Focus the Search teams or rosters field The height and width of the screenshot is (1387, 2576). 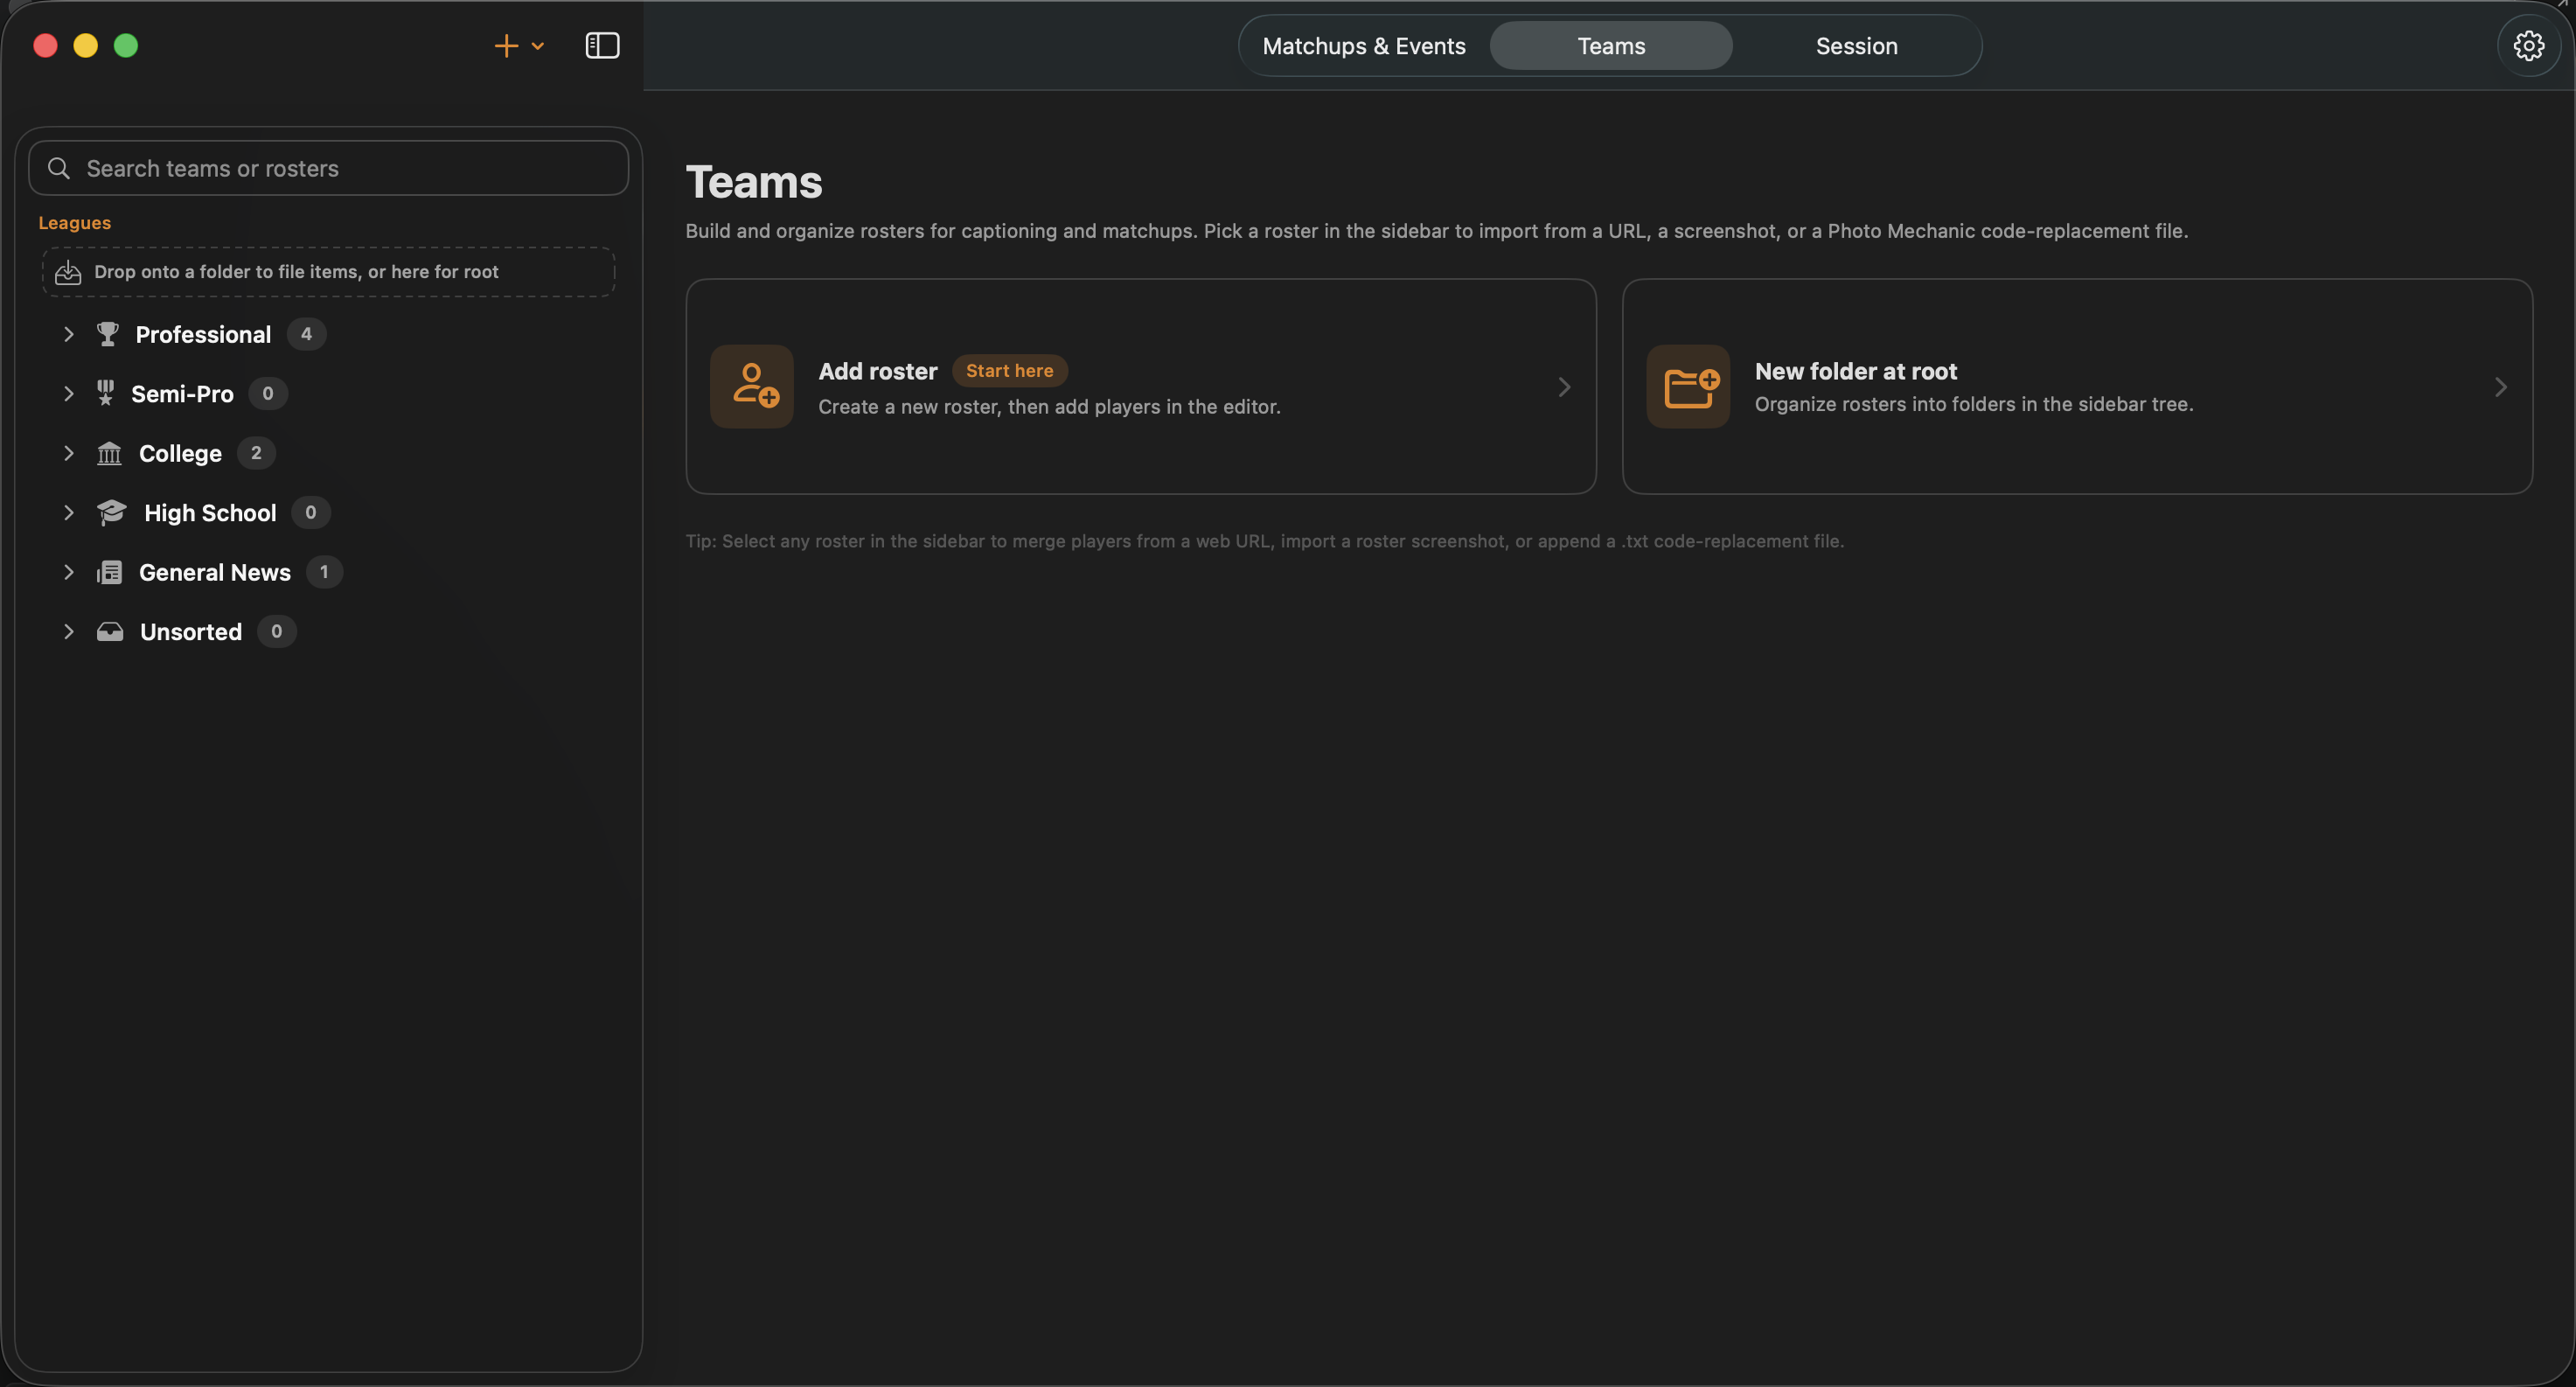point(328,168)
